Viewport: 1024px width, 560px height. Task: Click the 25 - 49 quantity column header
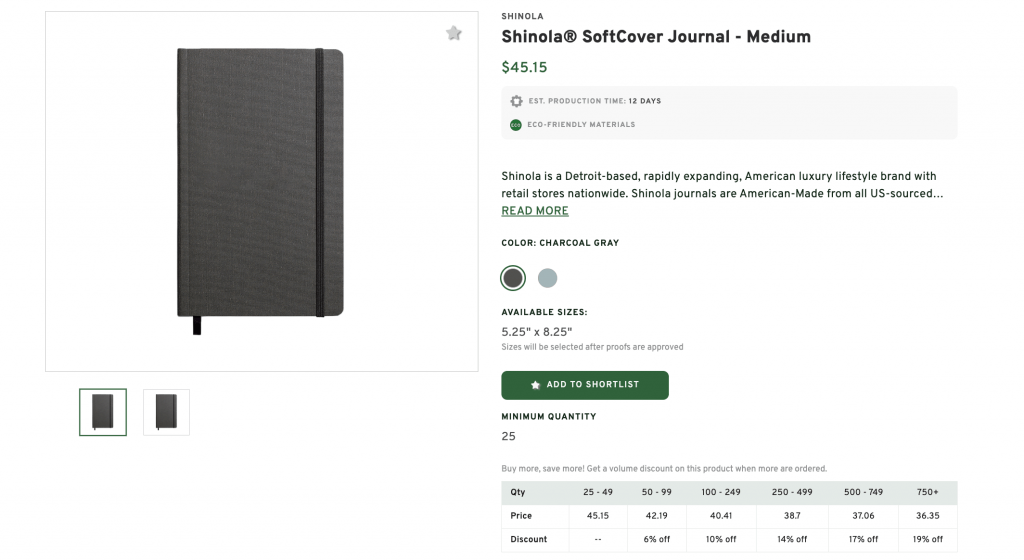point(598,492)
